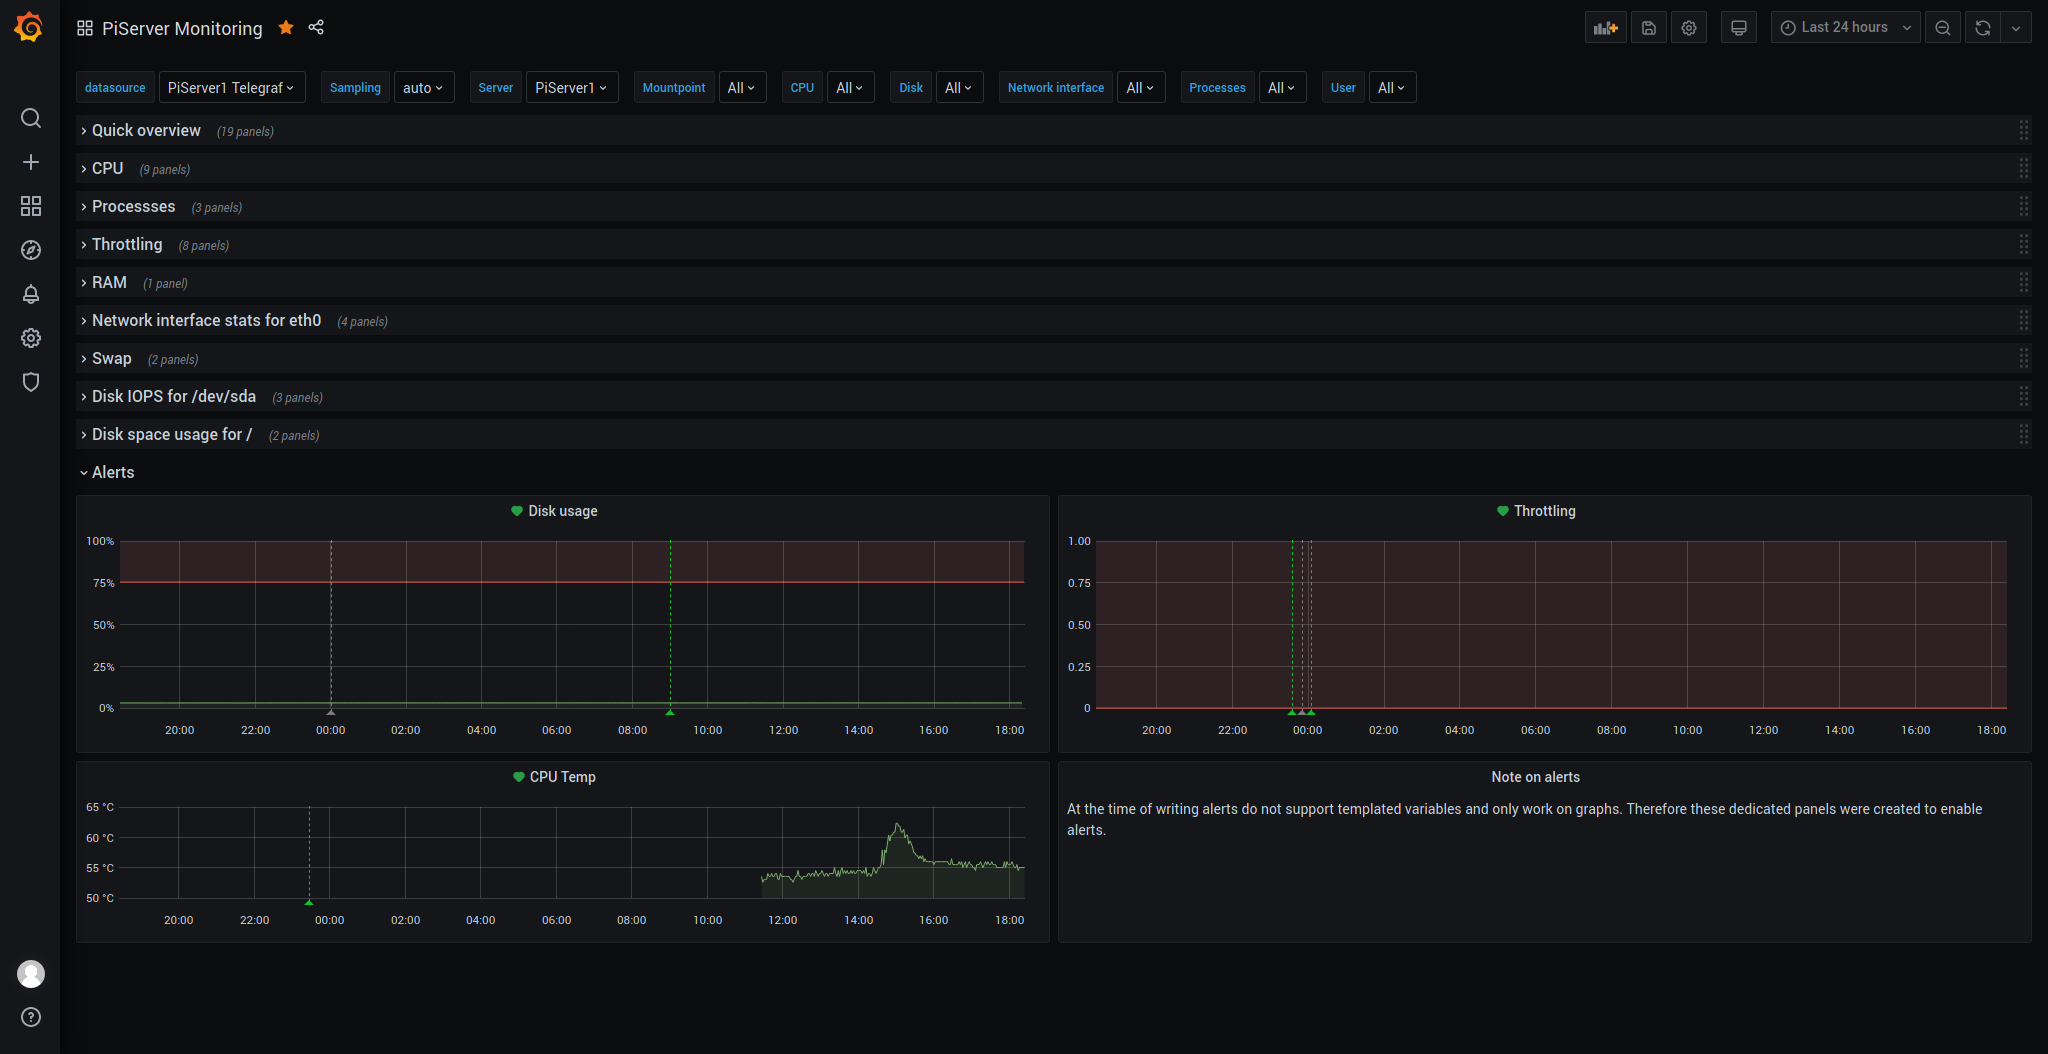This screenshot has height=1054, width=2048.
Task: Click the PiServer Monitoring dashboard title
Action: click(182, 29)
